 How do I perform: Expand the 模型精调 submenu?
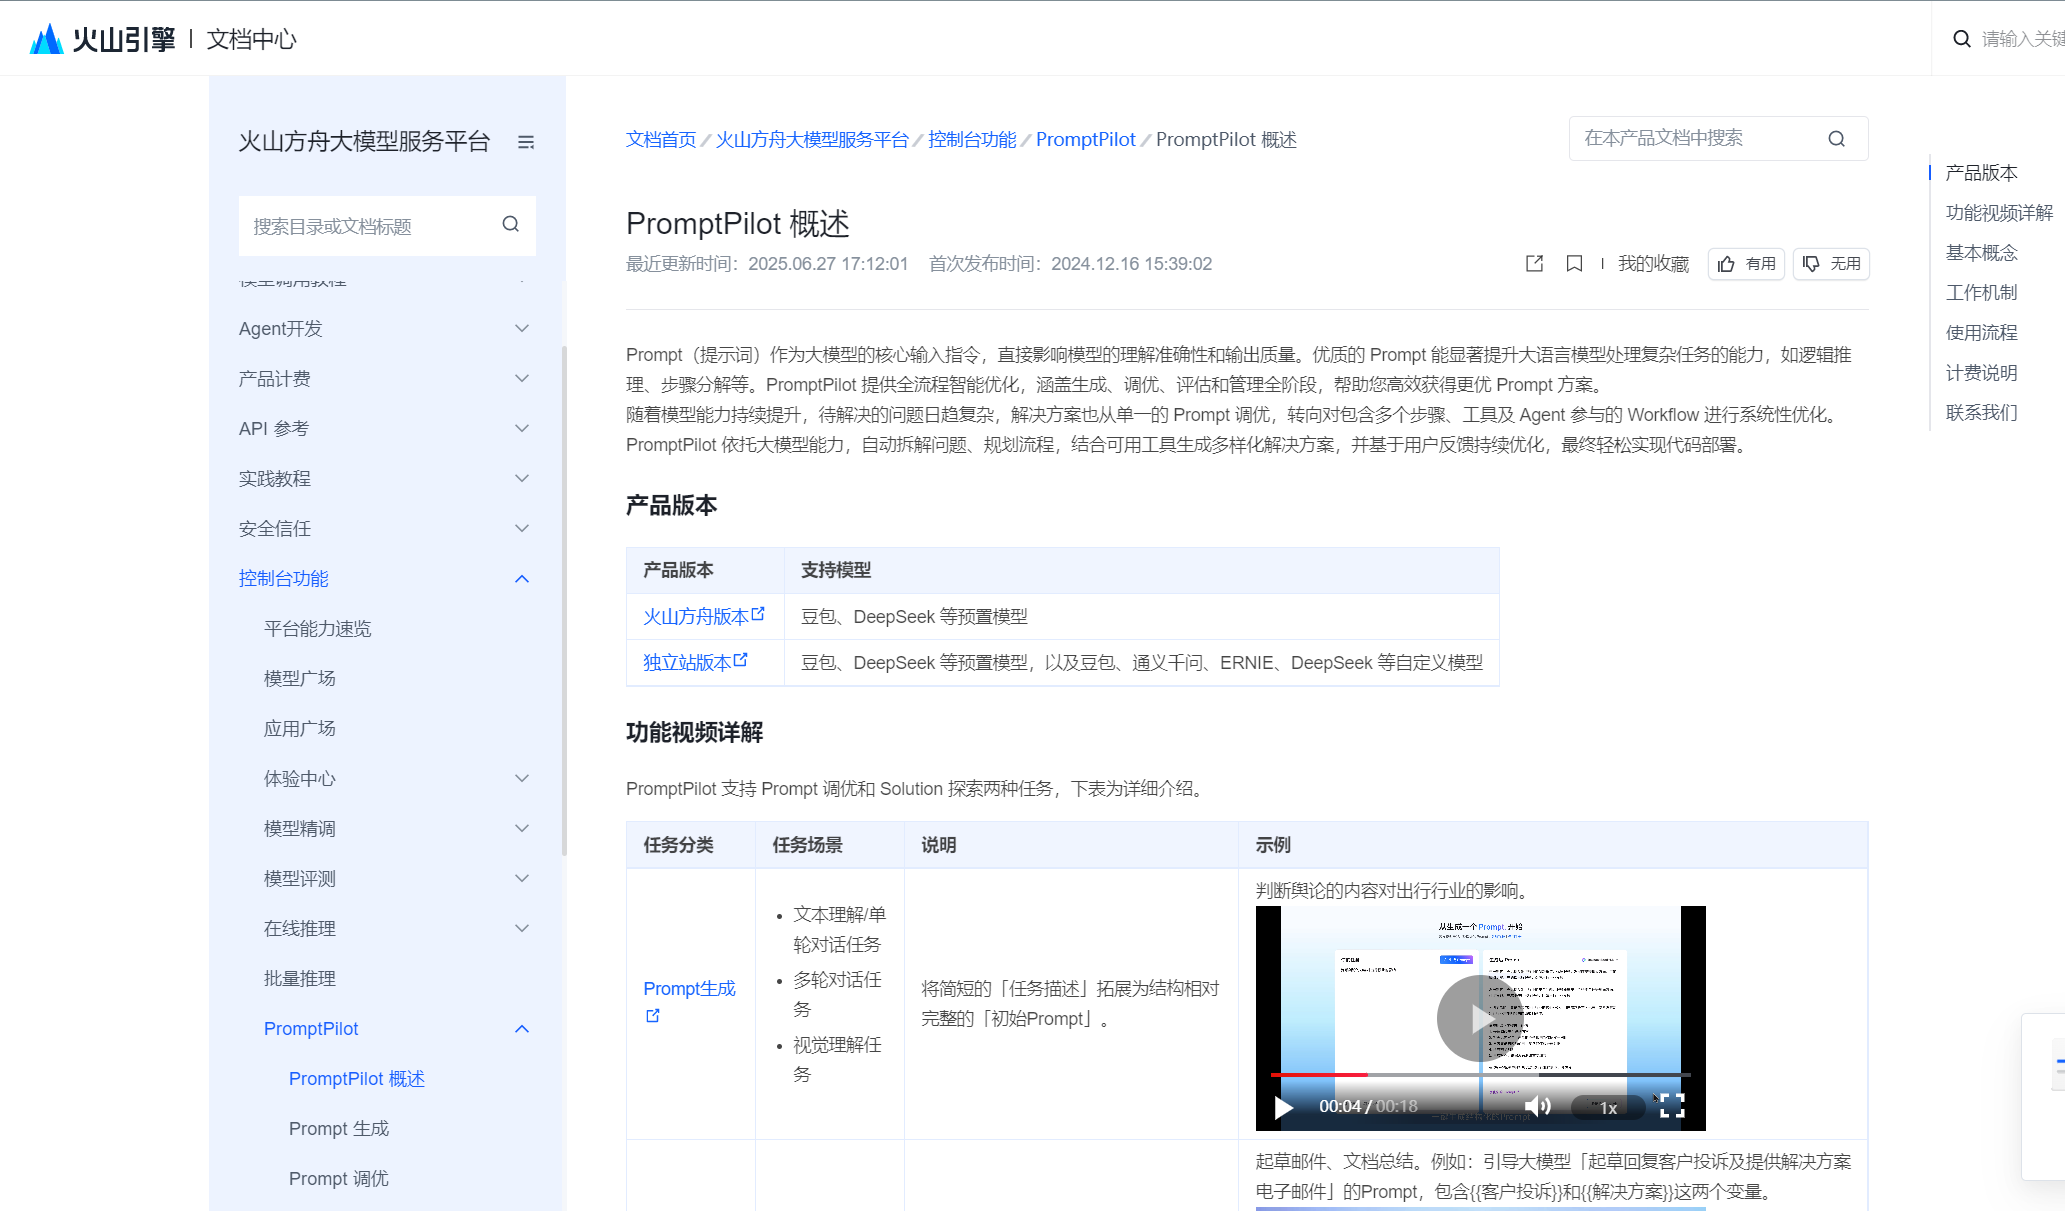tap(521, 829)
